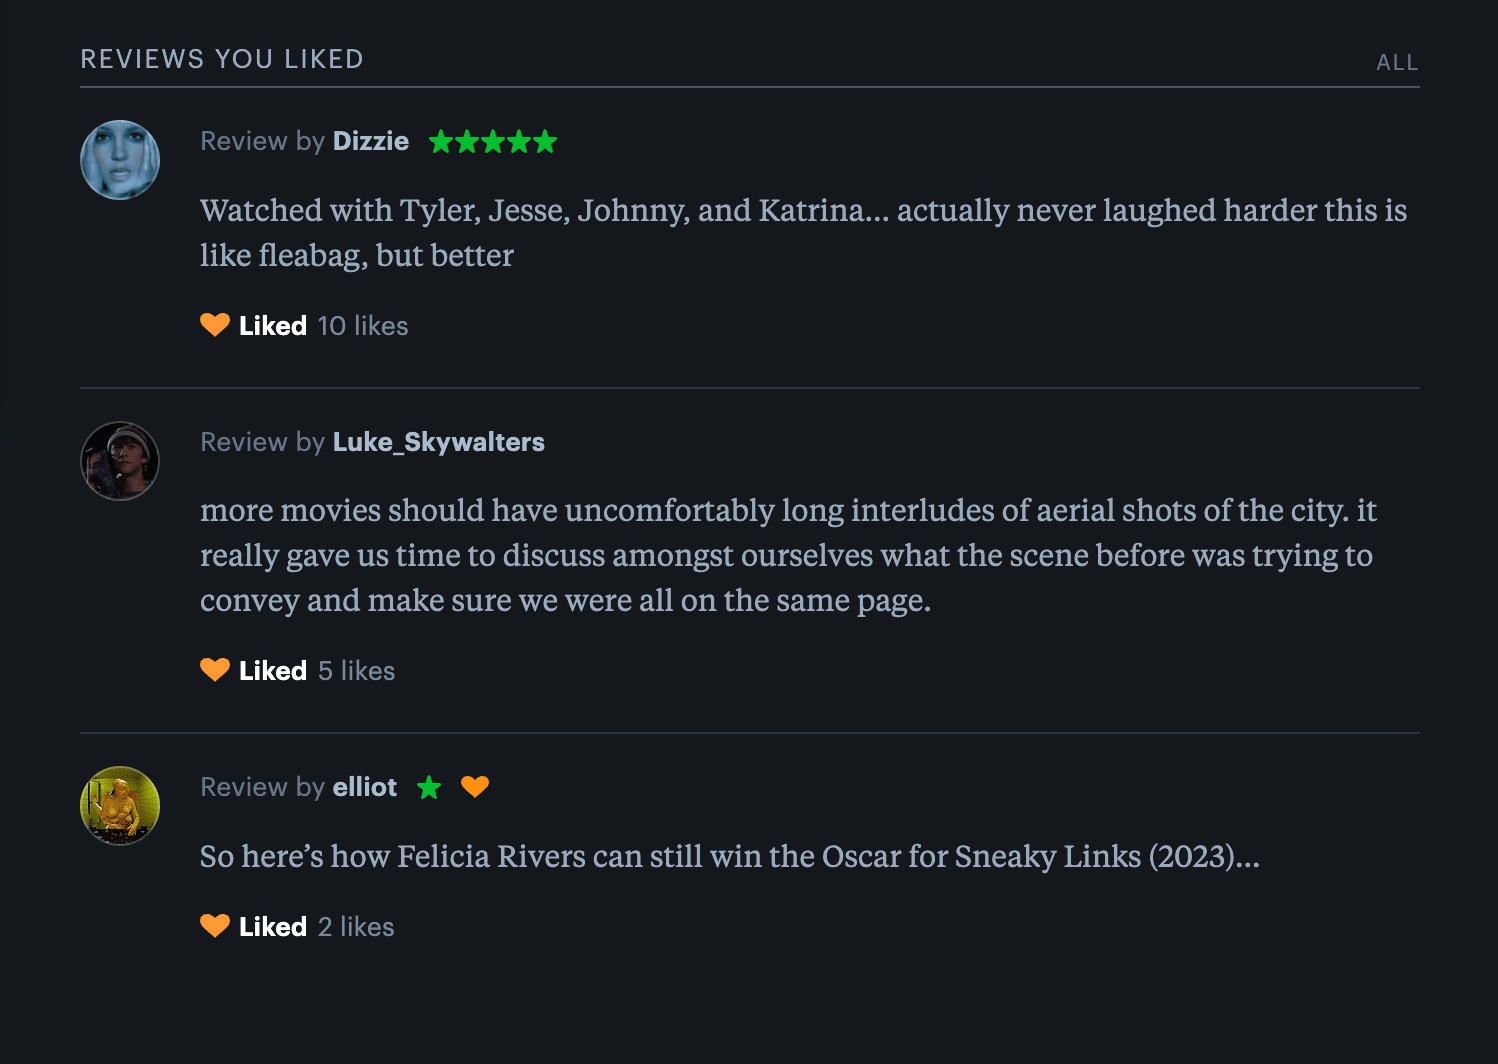This screenshot has height=1064, width=1498.
Task: Click the Liked label under elliot's review
Action: pos(273,927)
